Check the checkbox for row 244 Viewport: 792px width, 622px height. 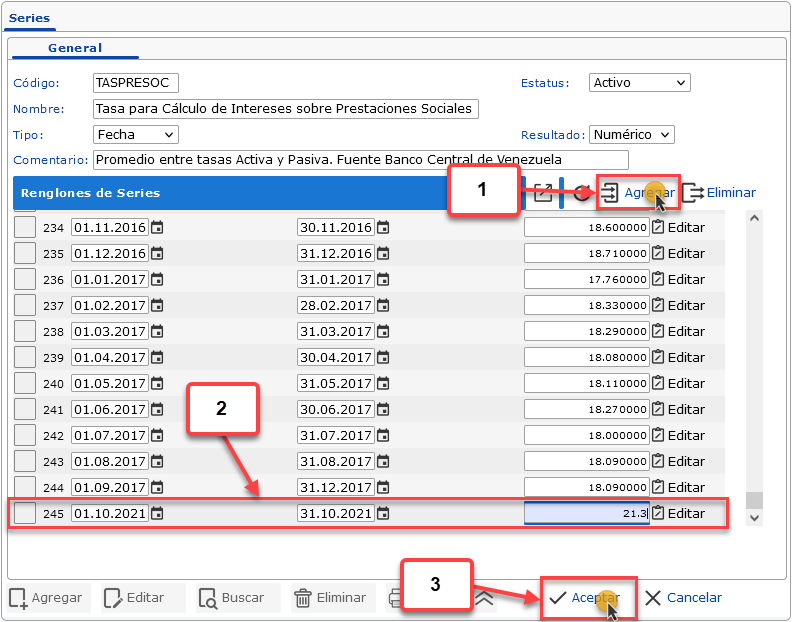tap(25, 487)
